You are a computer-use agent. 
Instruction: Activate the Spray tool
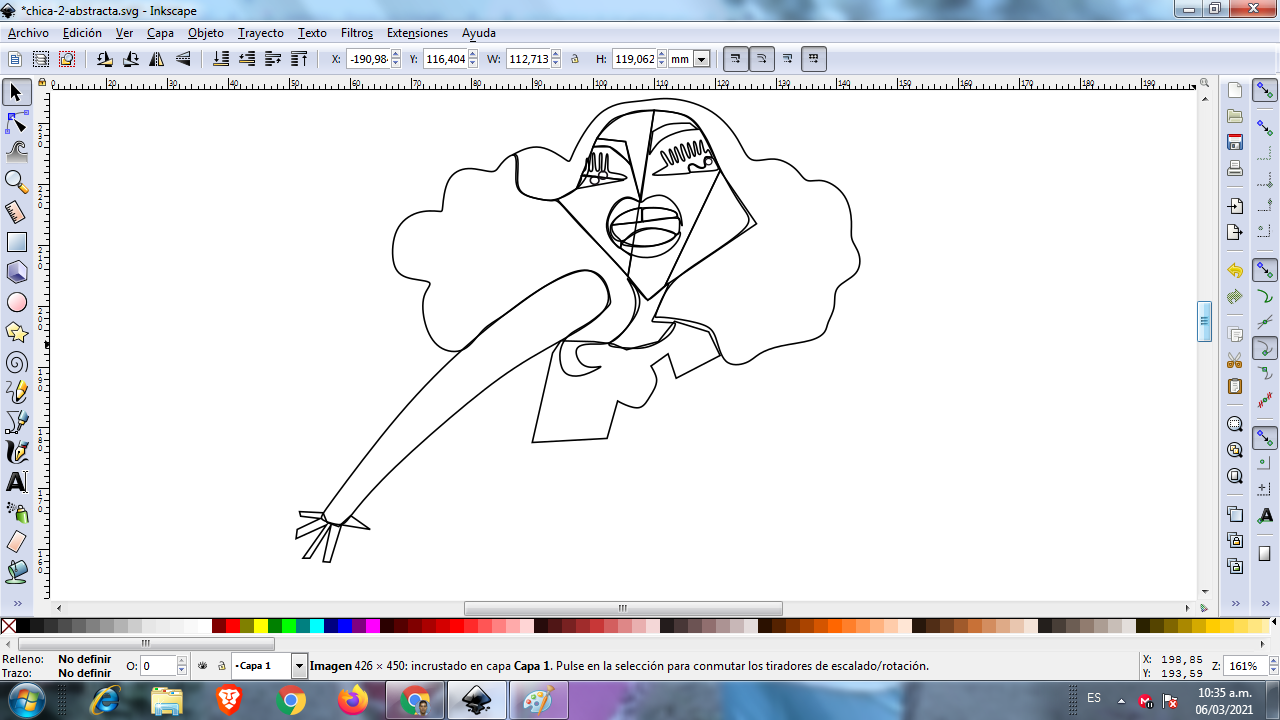pyautogui.click(x=16, y=512)
